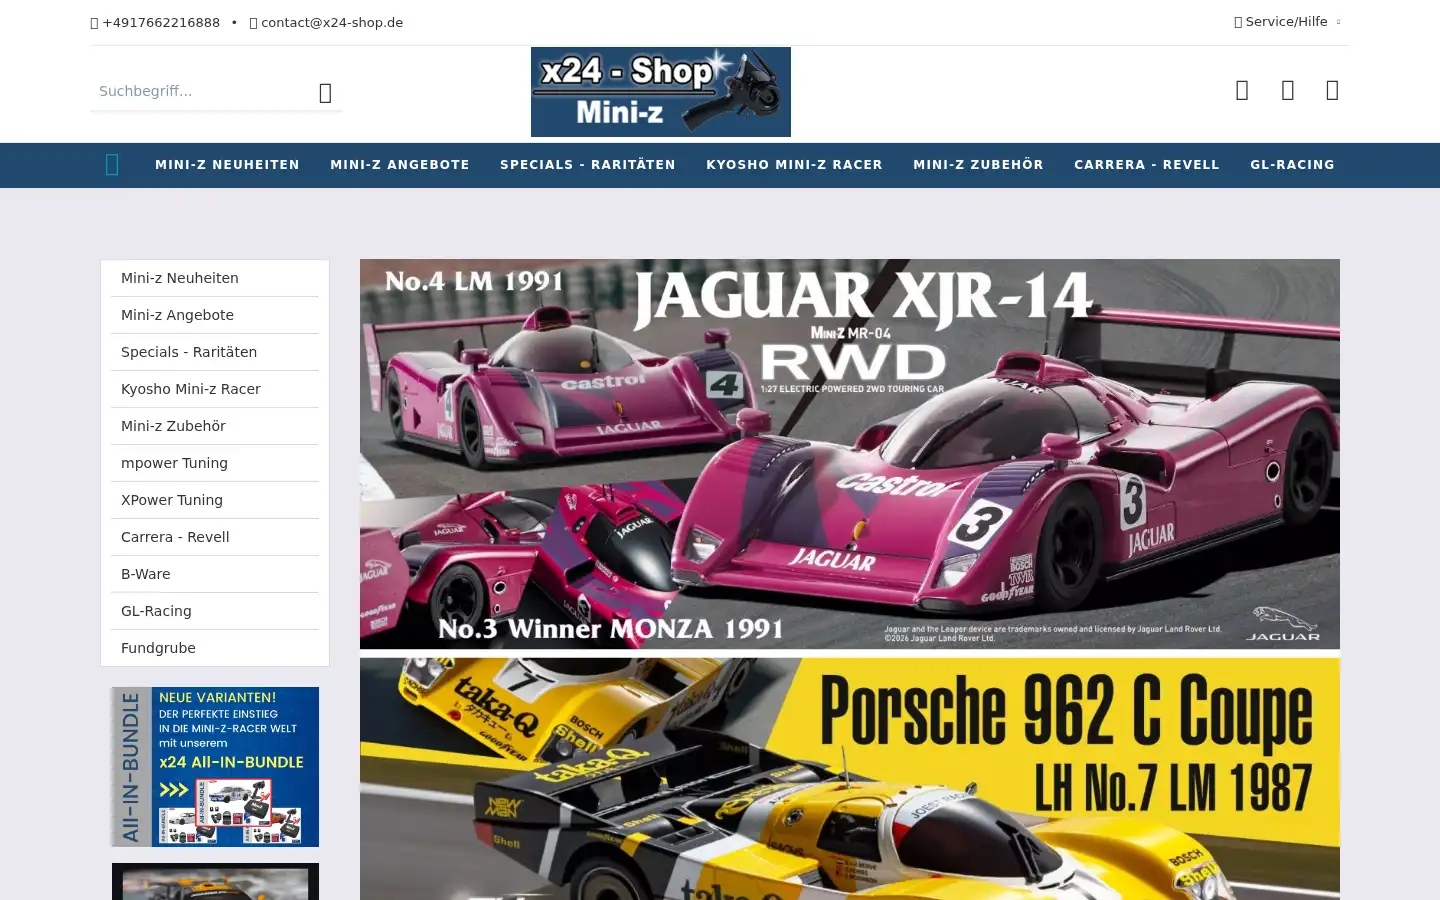Viewport: 1440px width, 900px height.
Task: Open KYOSHO MINI-Z RACER in top navigation
Action: coord(794,165)
